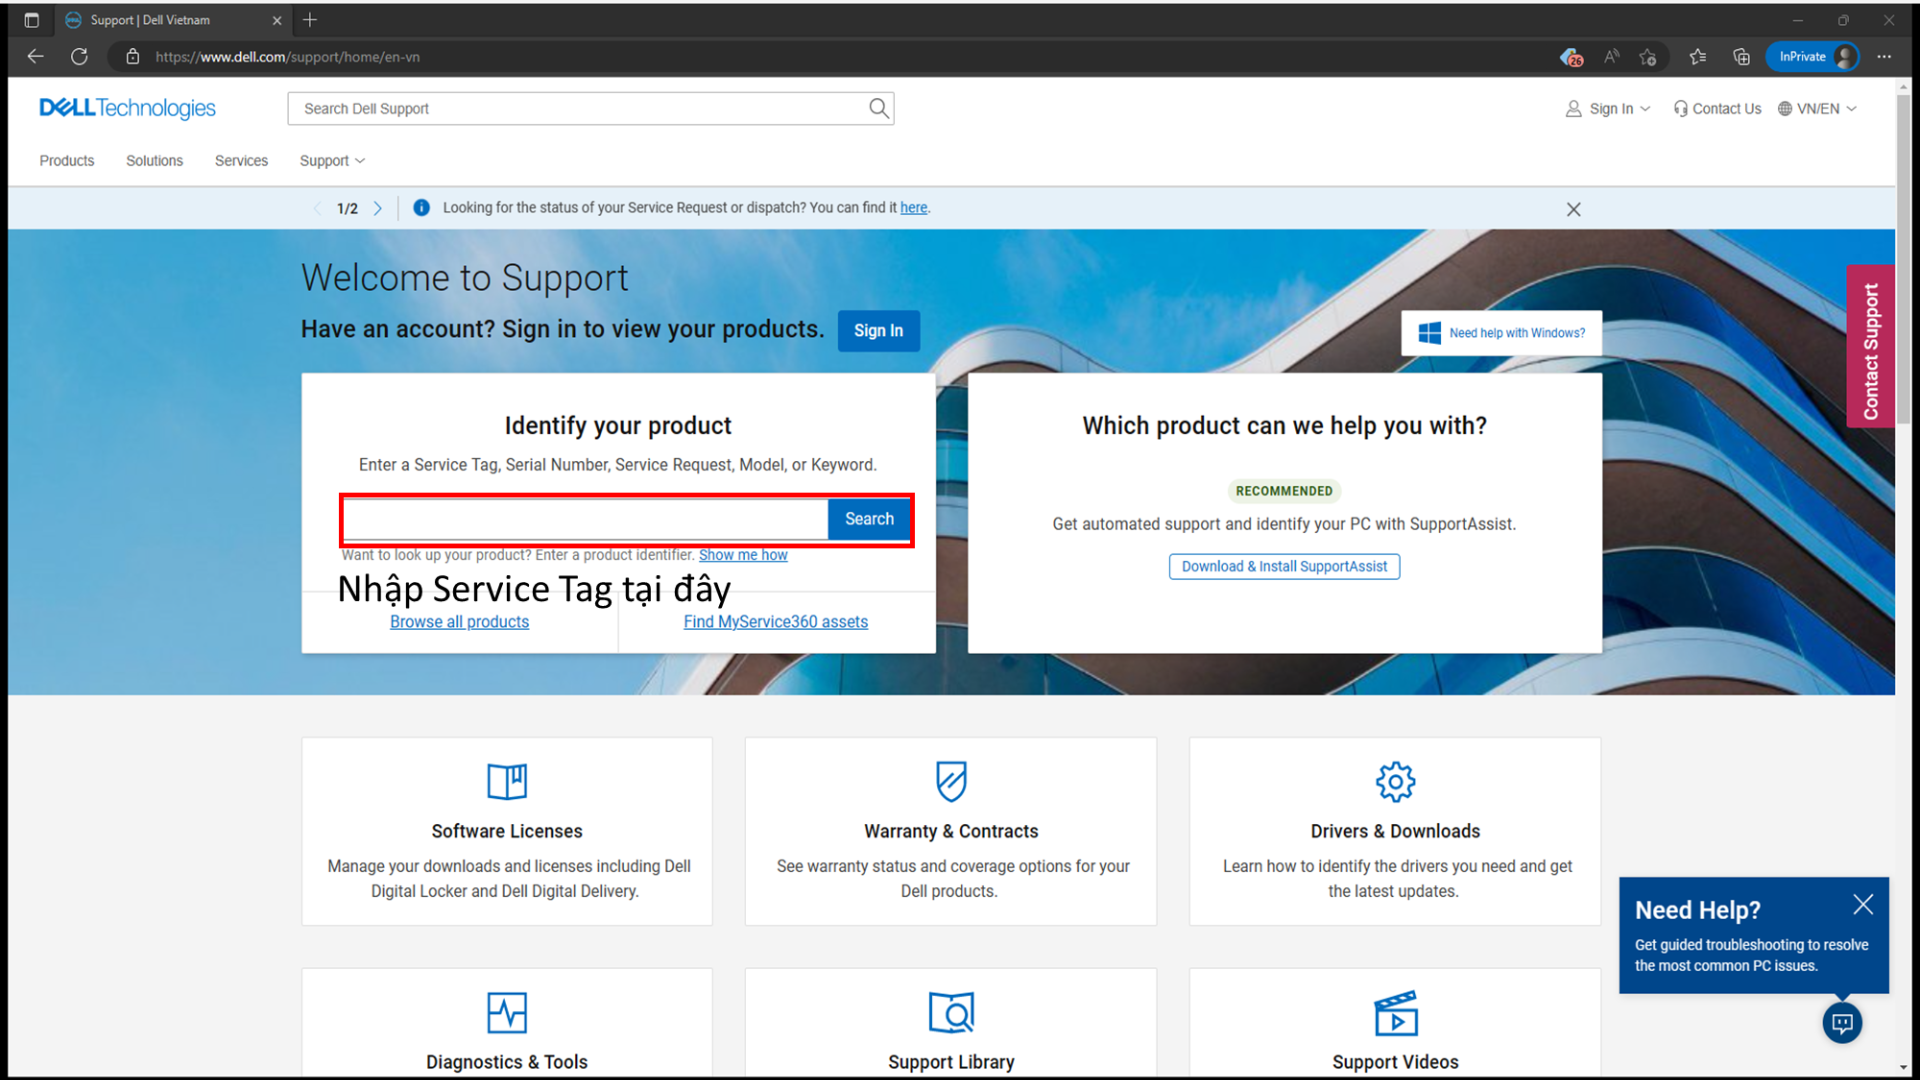
Task: Open the 'Show me how' link
Action: coord(743,555)
